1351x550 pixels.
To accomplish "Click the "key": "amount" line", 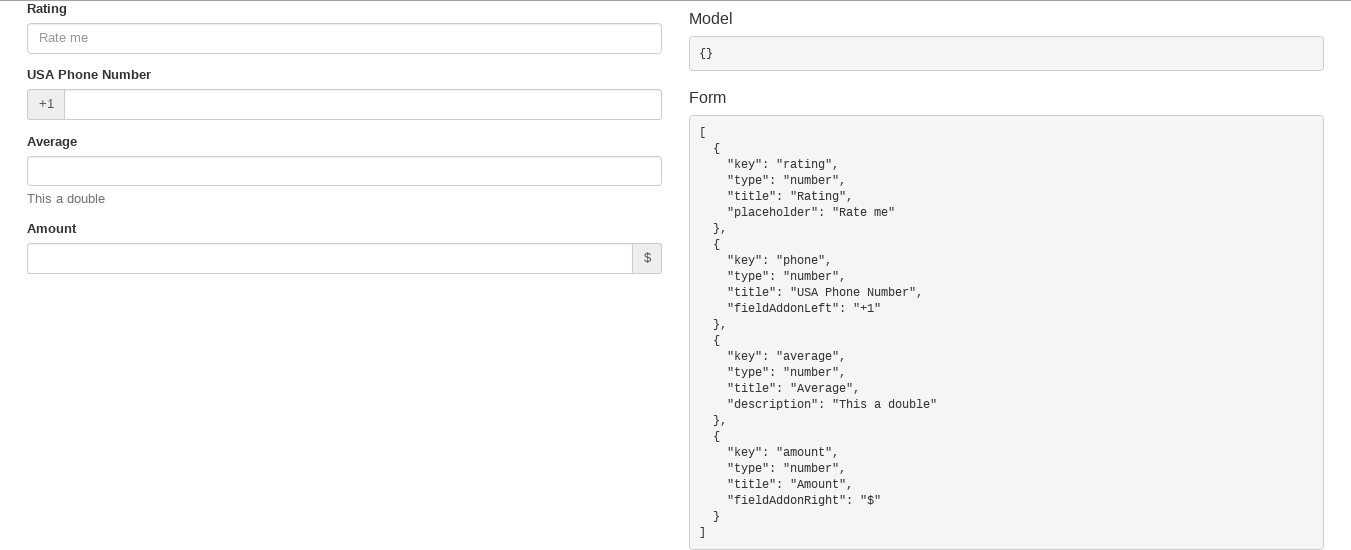I will [783, 453].
